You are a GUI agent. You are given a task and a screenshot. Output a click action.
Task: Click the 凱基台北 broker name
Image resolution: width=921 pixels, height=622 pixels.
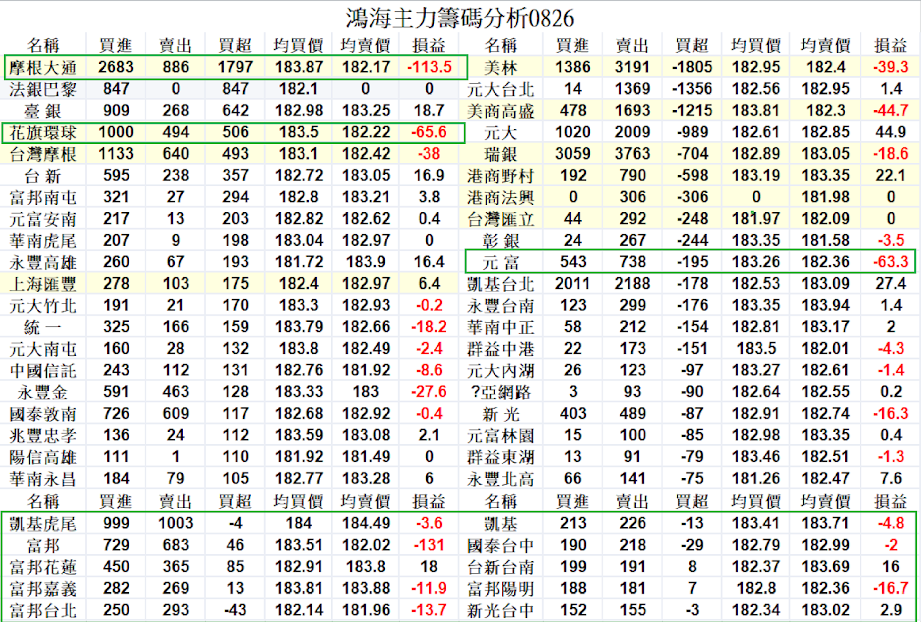pos(500,284)
